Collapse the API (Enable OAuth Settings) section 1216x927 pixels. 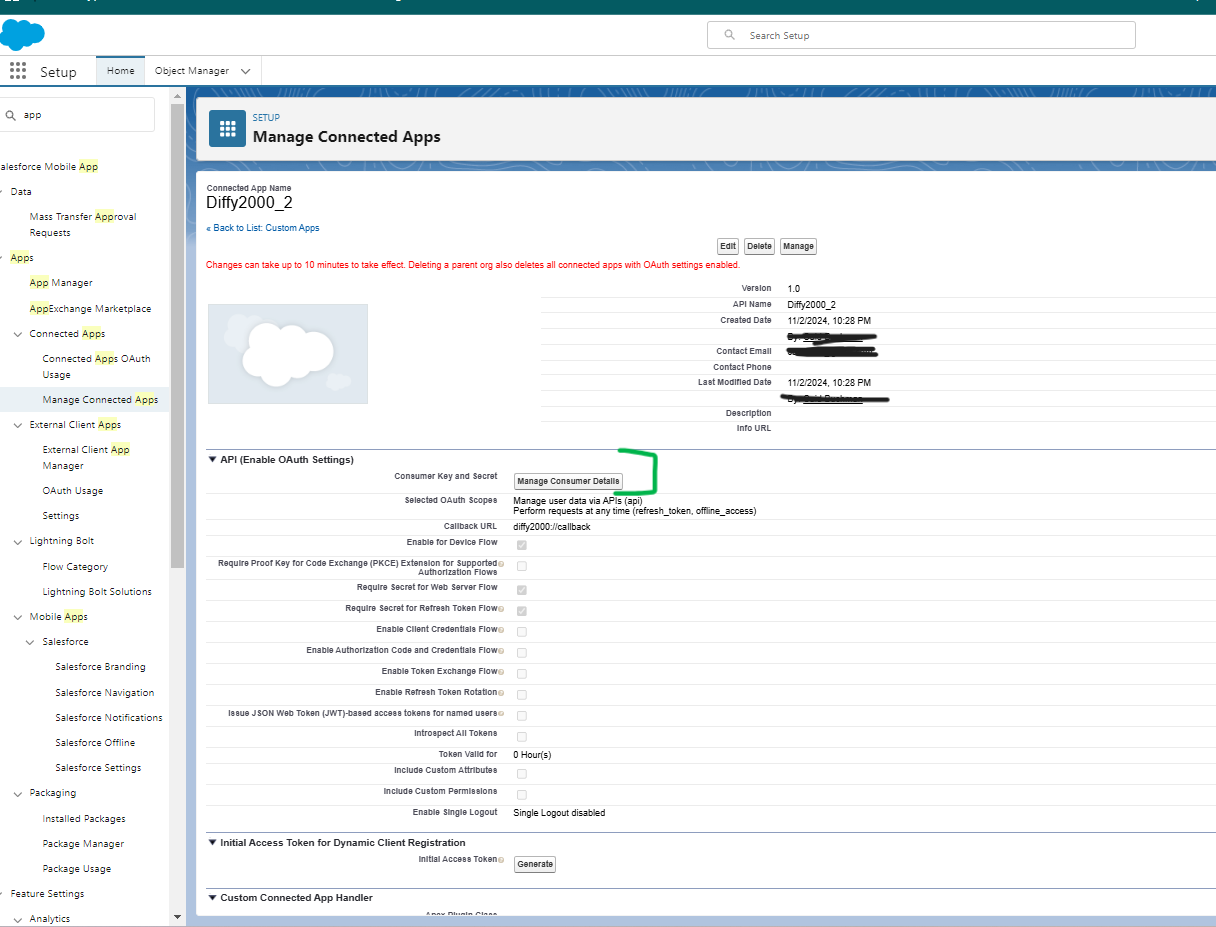(x=212, y=460)
